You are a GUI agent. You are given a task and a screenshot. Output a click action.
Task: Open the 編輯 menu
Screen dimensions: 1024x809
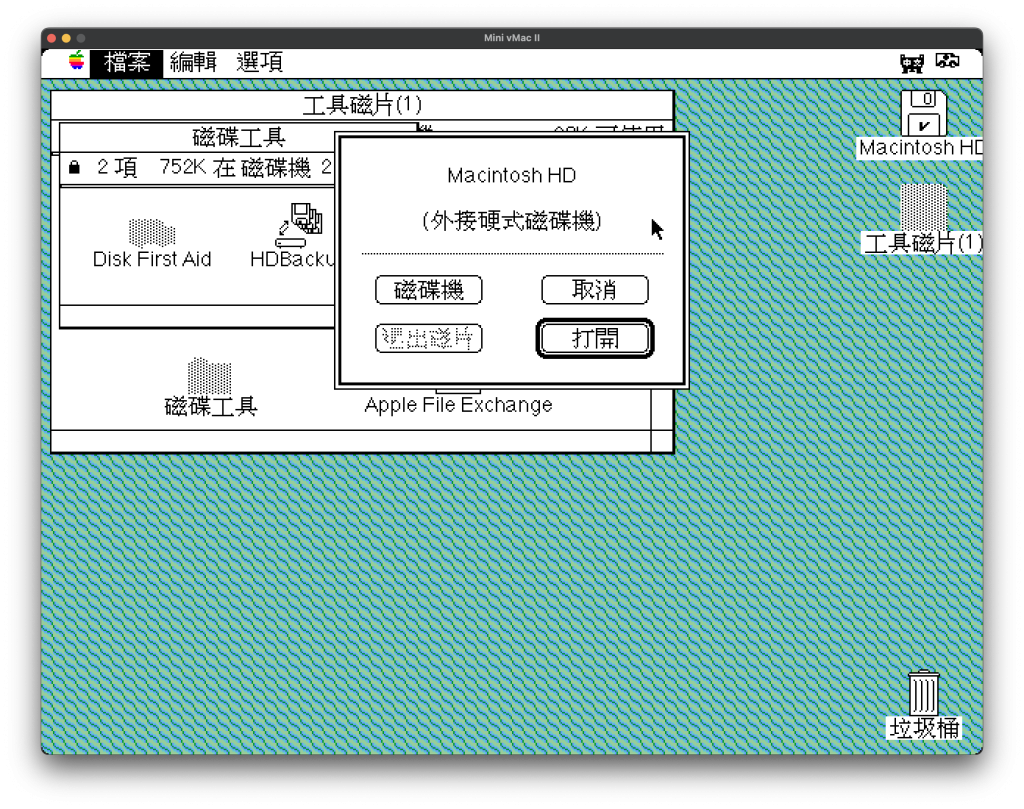pos(193,62)
